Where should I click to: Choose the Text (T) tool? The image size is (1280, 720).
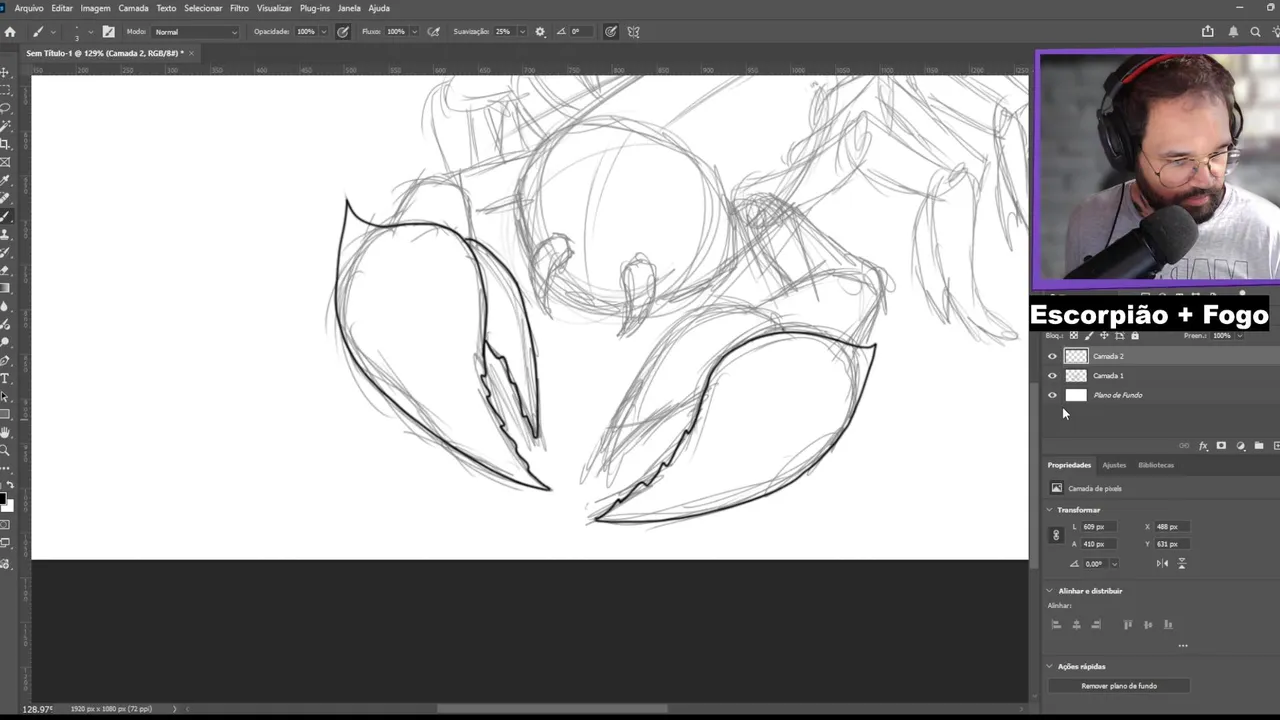5,379
